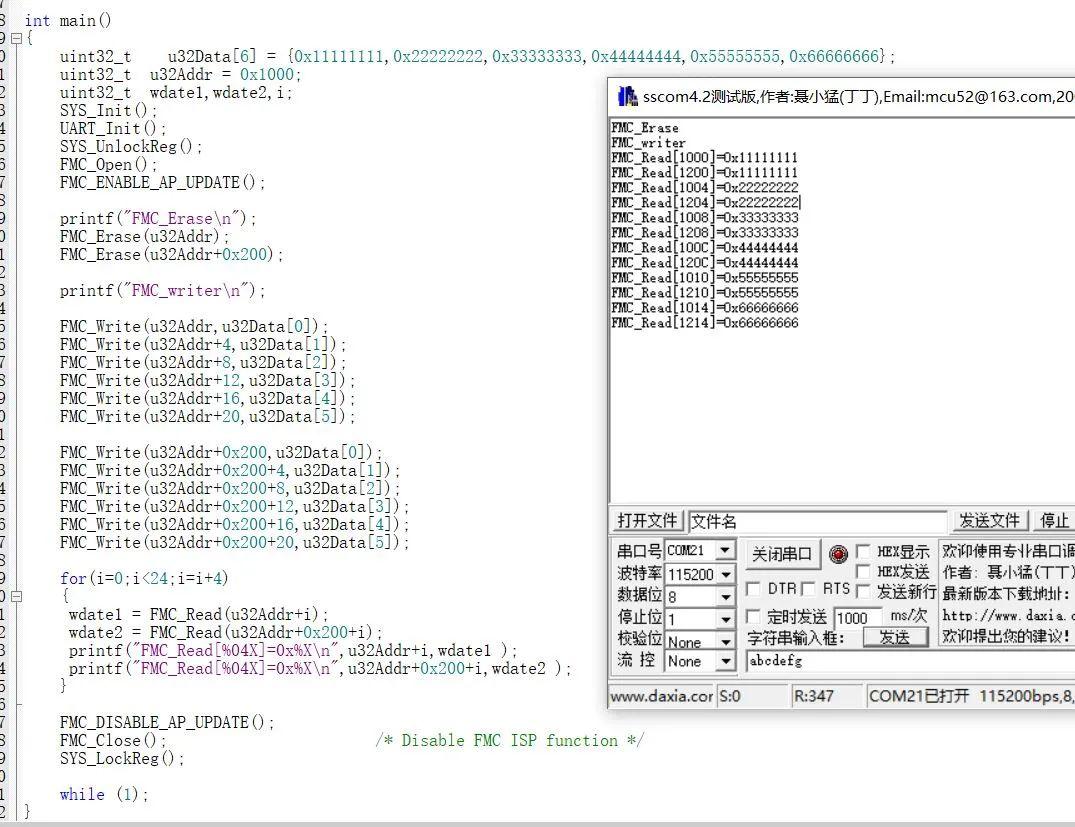The width and height of the screenshot is (1075, 827).
Task: Click the FMC_Erase(u32Addr+0x200); code line
Action: pyautogui.click(x=171, y=254)
